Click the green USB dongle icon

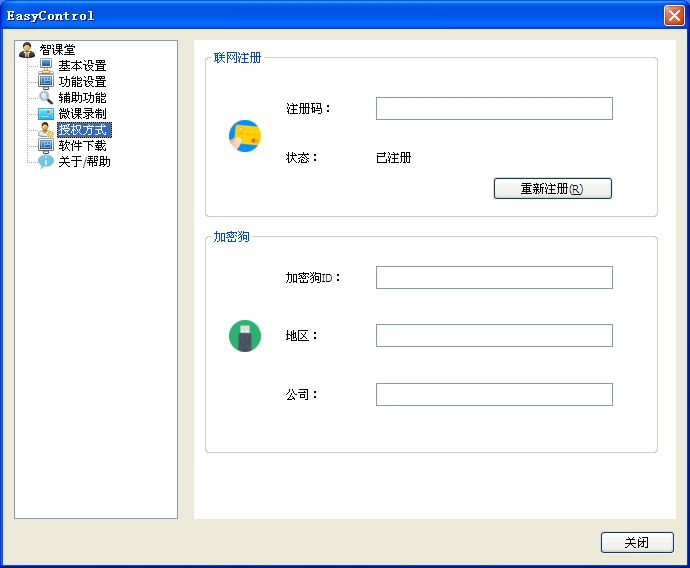pos(245,336)
